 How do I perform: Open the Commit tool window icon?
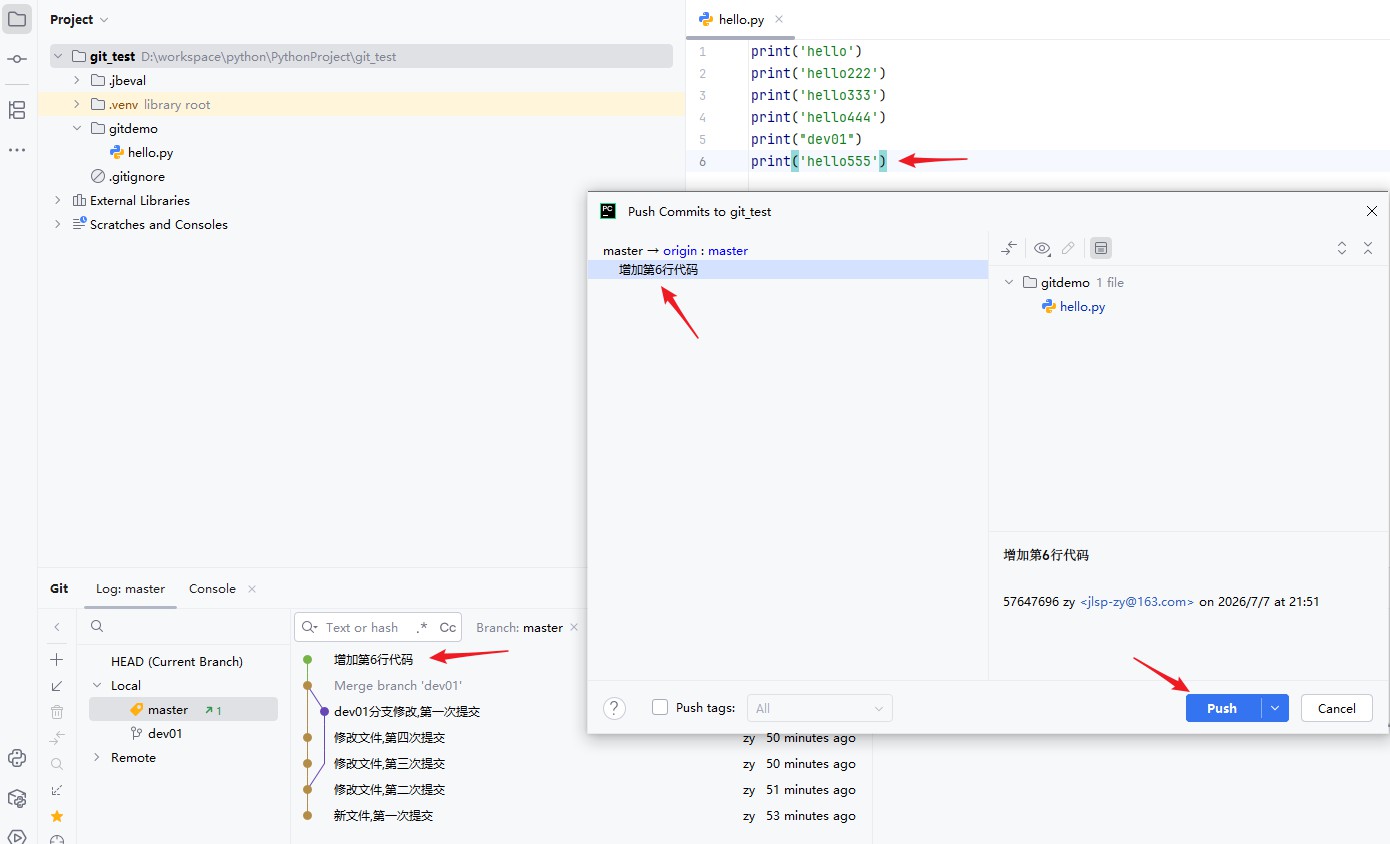tap(17, 60)
